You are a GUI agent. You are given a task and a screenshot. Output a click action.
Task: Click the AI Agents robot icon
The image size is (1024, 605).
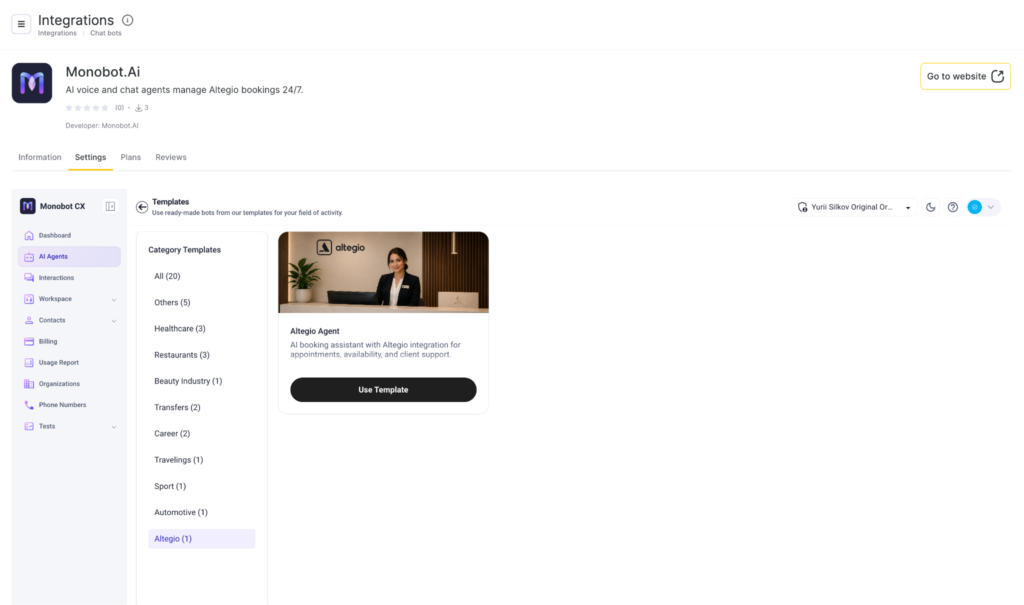click(x=29, y=257)
